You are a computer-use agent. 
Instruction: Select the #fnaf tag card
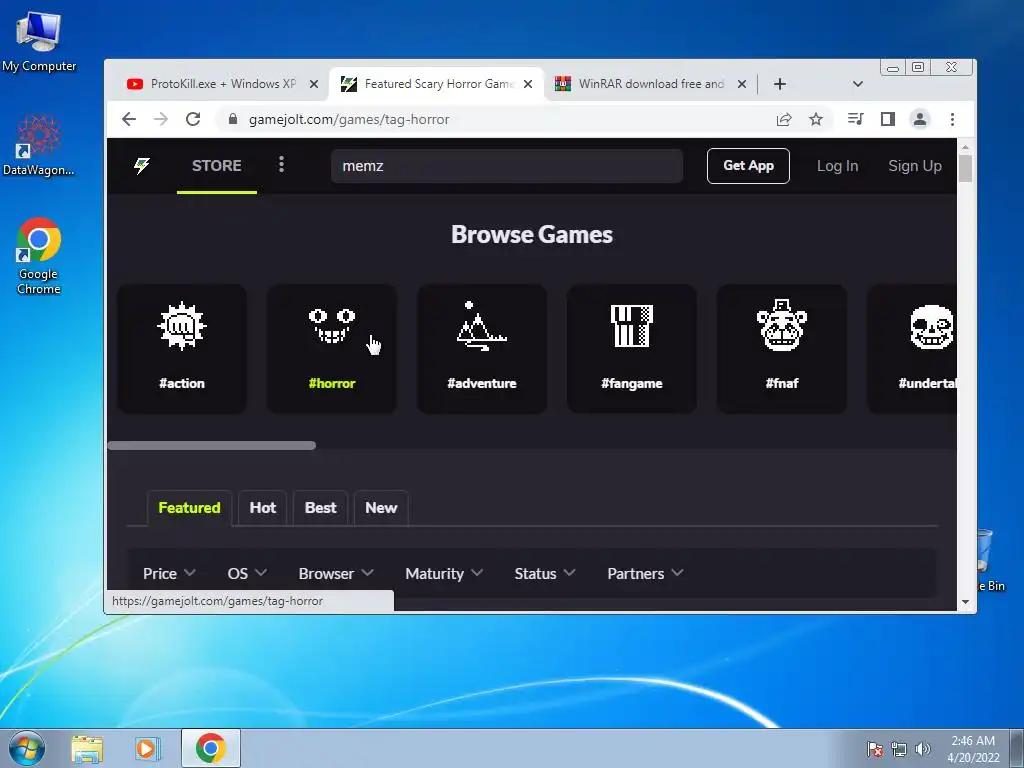pyautogui.click(x=782, y=348)
